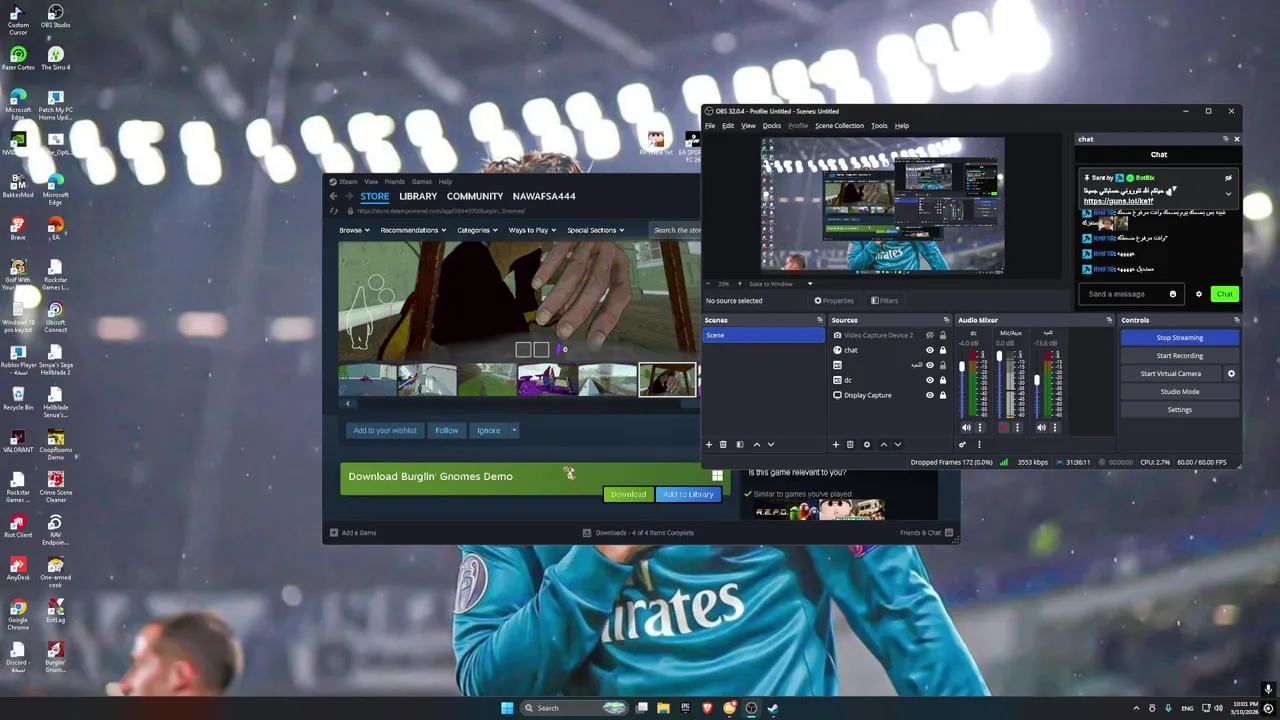Select the highlighted screenshot thumbnail in Steam
The width and height of the screenshot is (1280, 720).
[x=667, y=380]
